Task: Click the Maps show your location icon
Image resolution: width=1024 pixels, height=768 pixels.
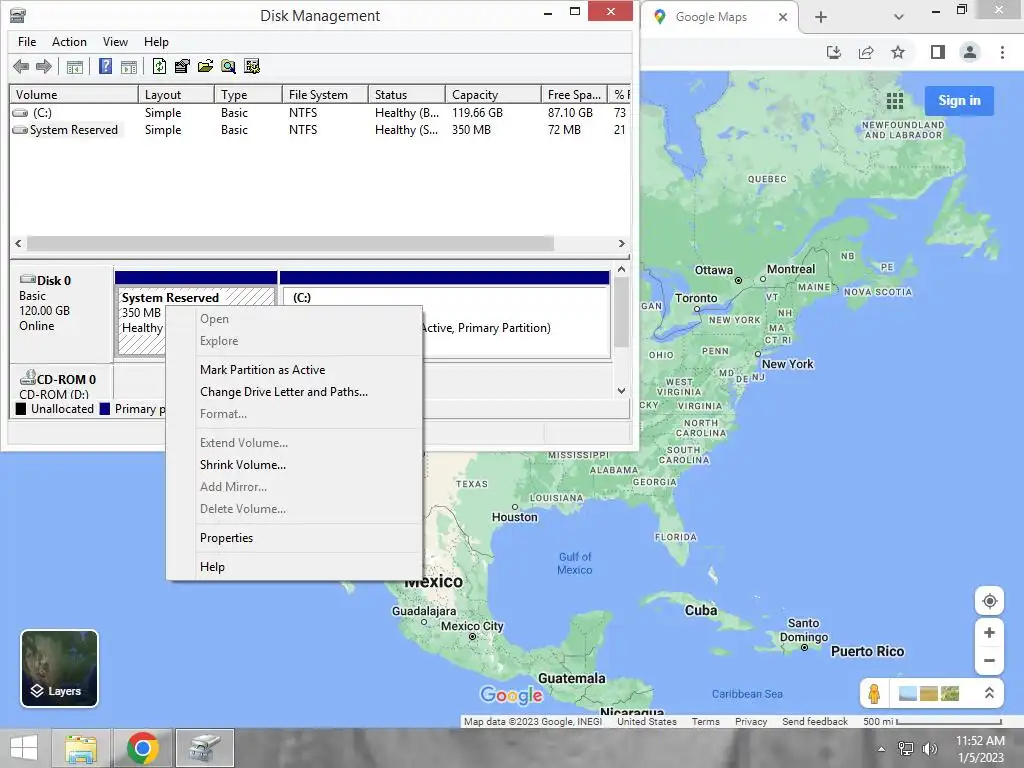Action: 989,601
